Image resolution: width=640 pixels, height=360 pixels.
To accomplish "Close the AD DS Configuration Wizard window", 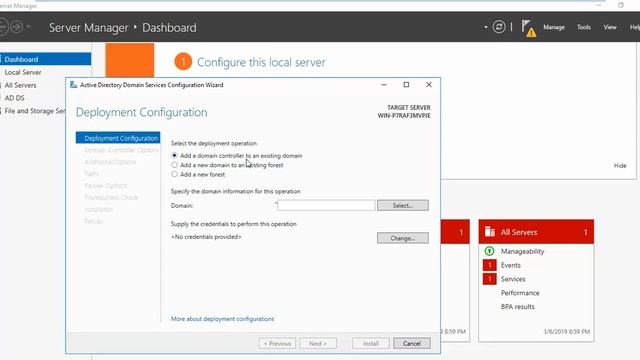I will coord(429,84).
